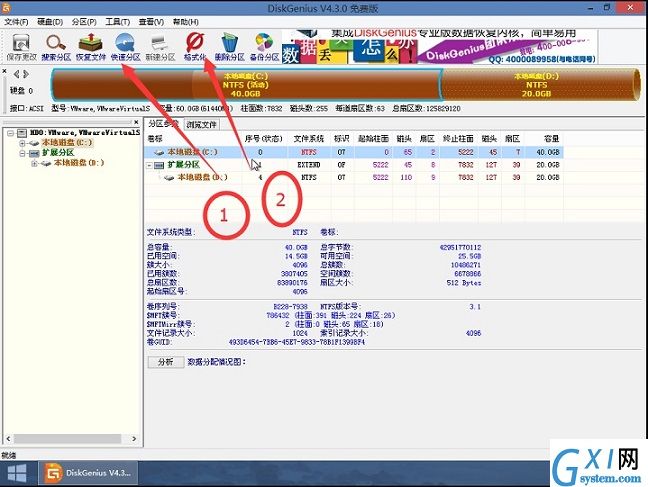Select 扩展分区 row in partition table
648x487 pixels.
(353, 165)
